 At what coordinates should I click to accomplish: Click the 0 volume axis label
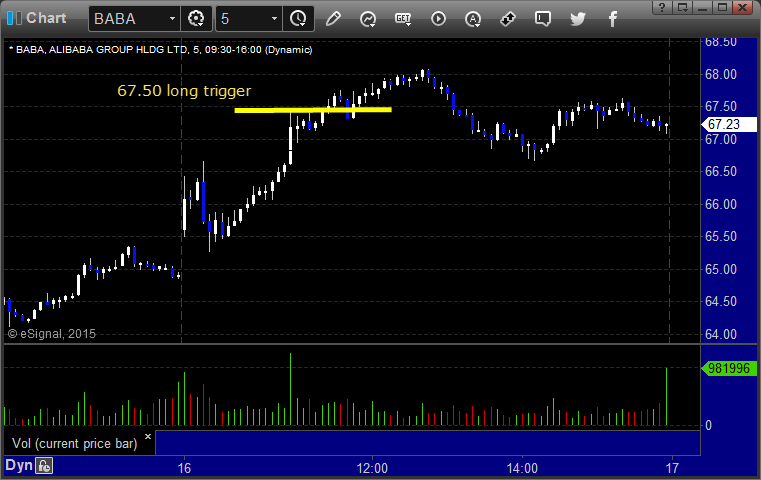pos(708,426)
